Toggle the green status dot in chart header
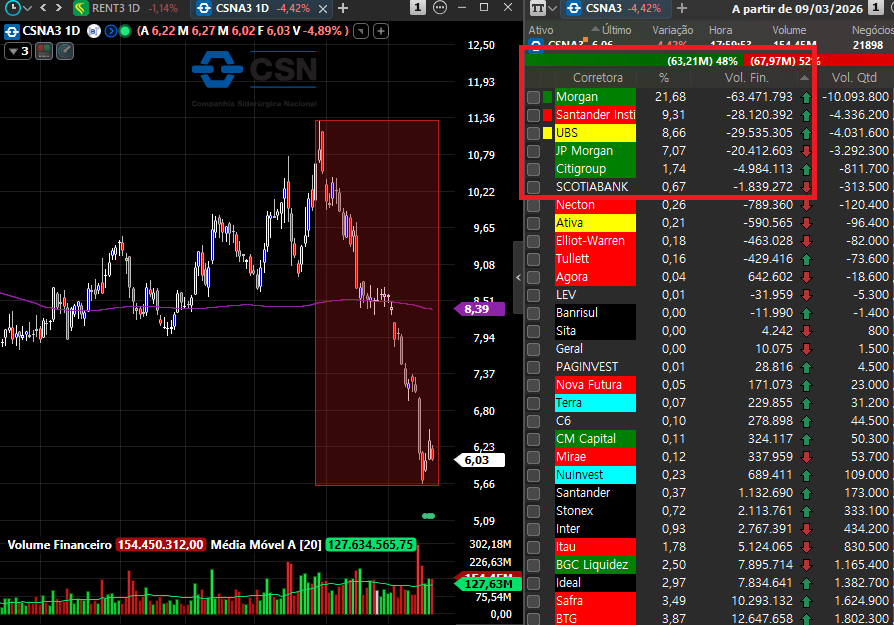The width and height of the screenshot is (894, 625). pos(125,31)
